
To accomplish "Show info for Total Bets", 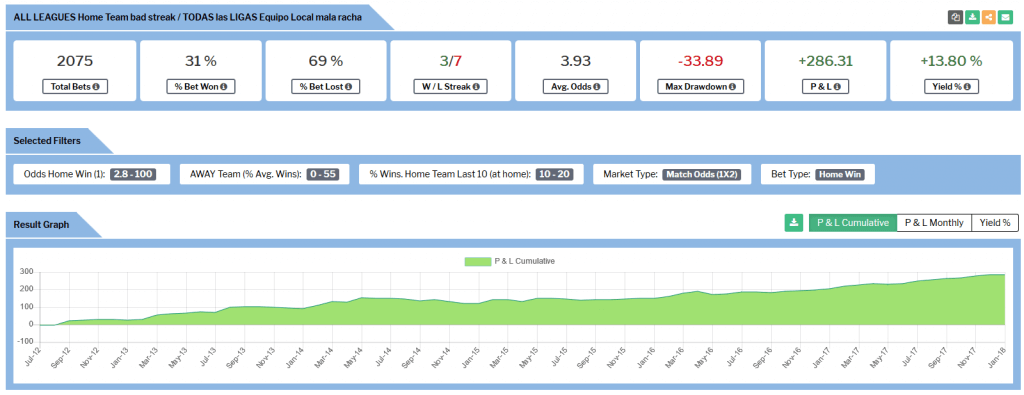I will (x=95, y=87).
